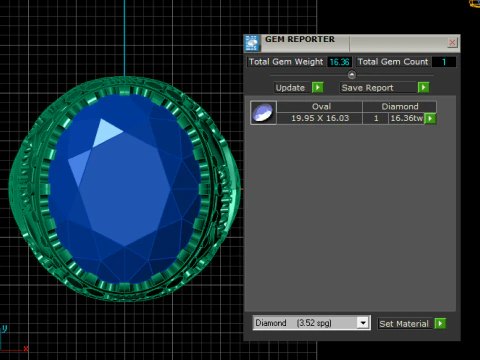The image size is (480, 360).
Task: Apply material with the Set Material arrow
Action: click(x=440, y=324)
